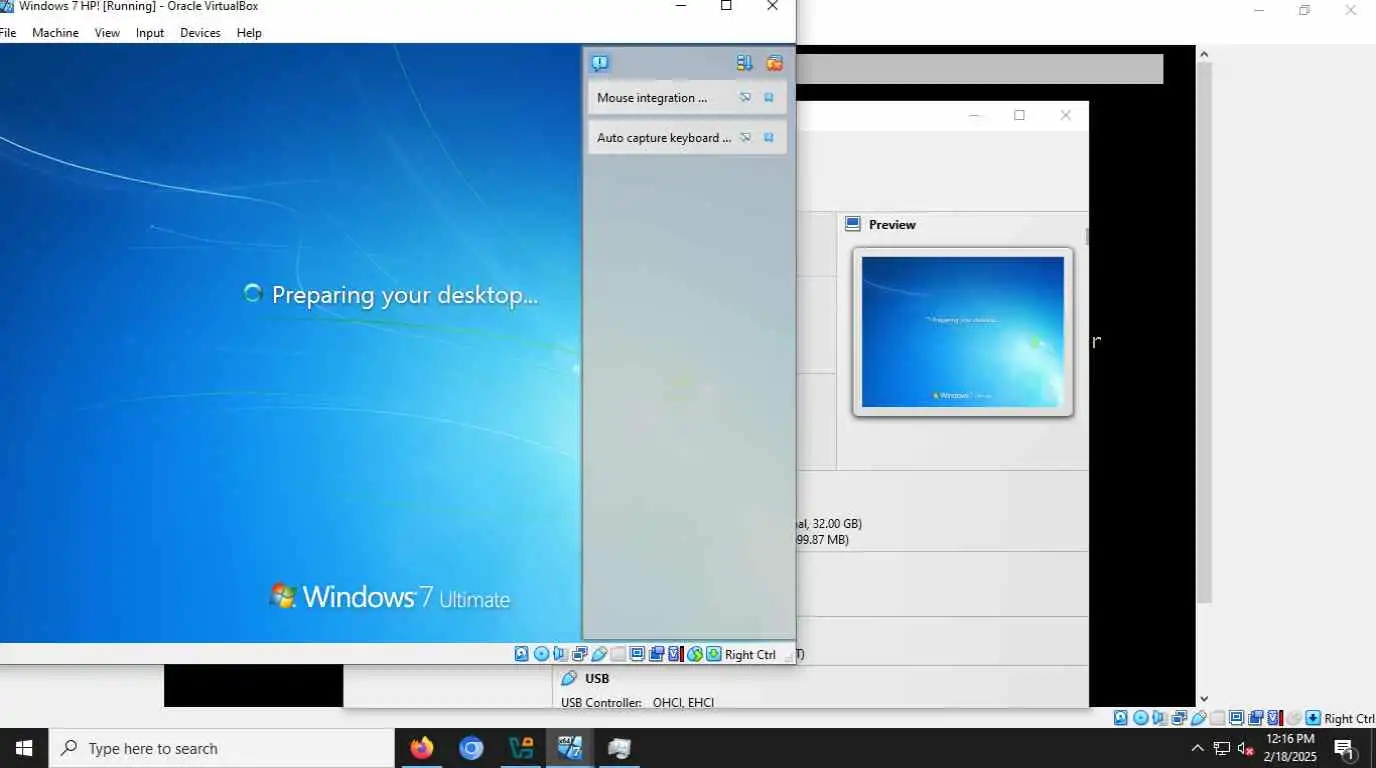Click virtualization features indicator in outer VM status bar

[1274, 718]
